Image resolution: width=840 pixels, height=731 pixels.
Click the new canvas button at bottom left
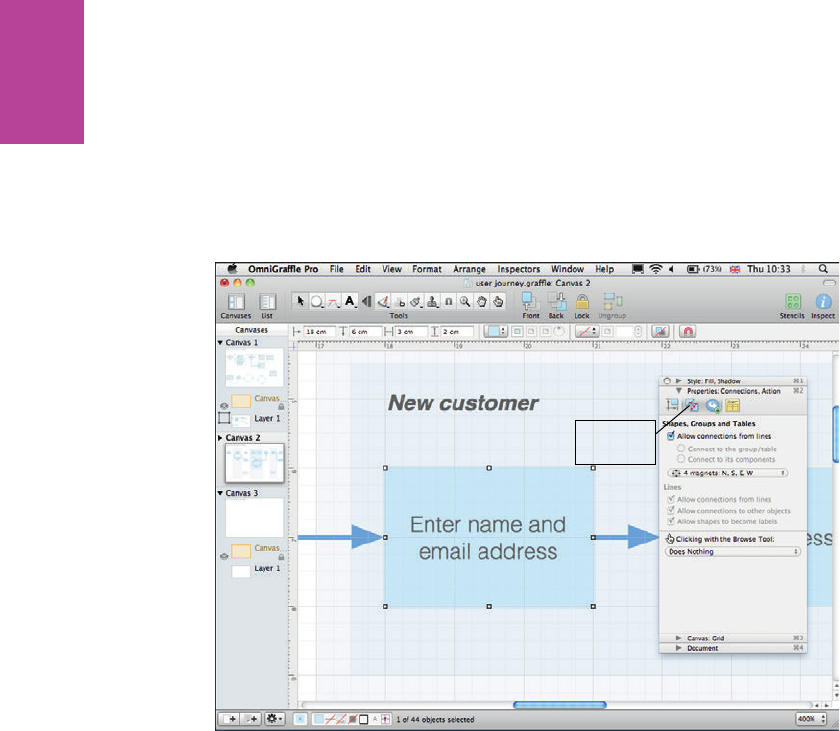pos(230,719)
